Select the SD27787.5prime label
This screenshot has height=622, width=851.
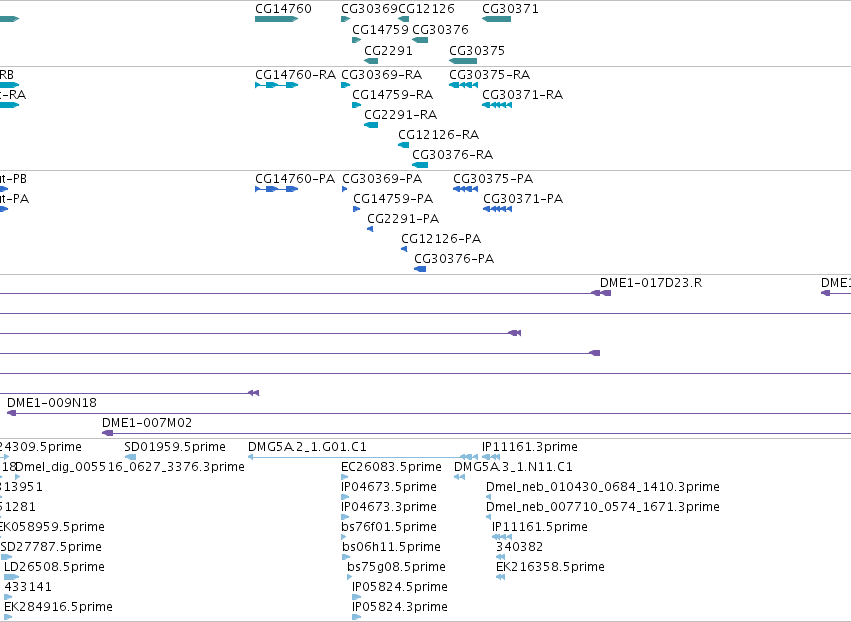tap(51, 547)
